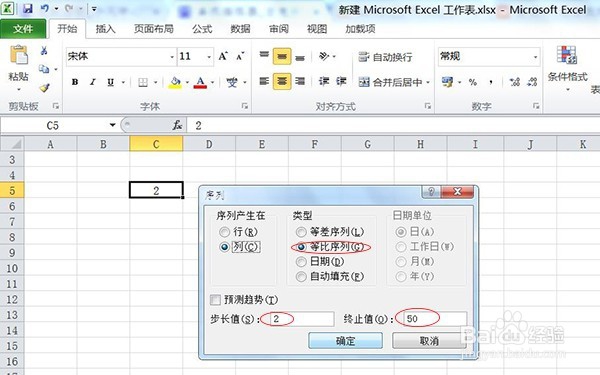Increase font size with large A icon

[x=223, y=57]
